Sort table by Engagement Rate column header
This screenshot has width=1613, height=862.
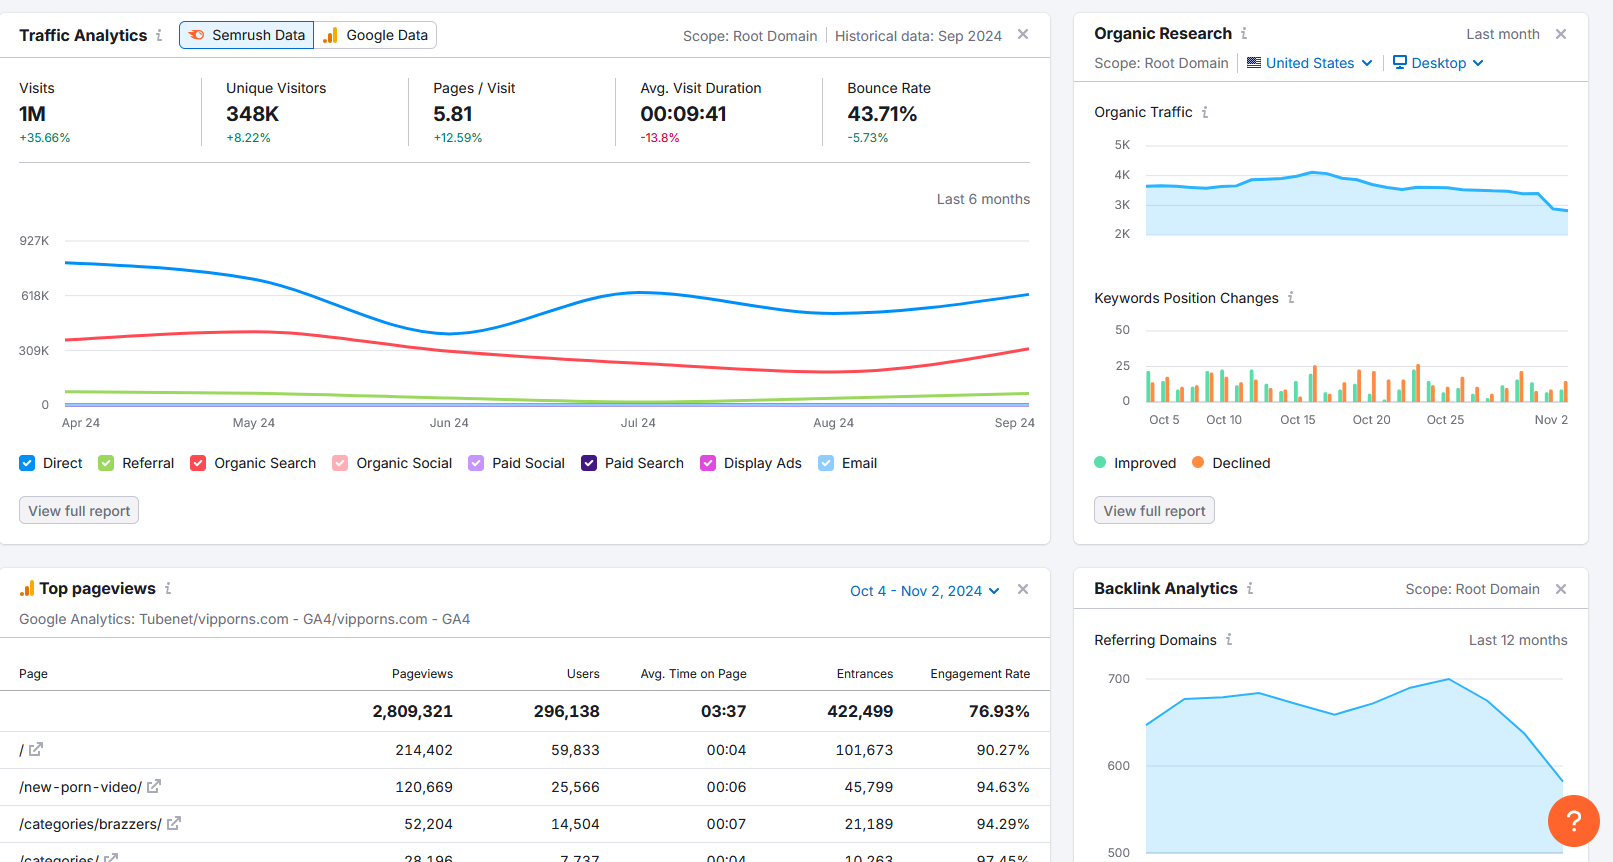(980, 674)
